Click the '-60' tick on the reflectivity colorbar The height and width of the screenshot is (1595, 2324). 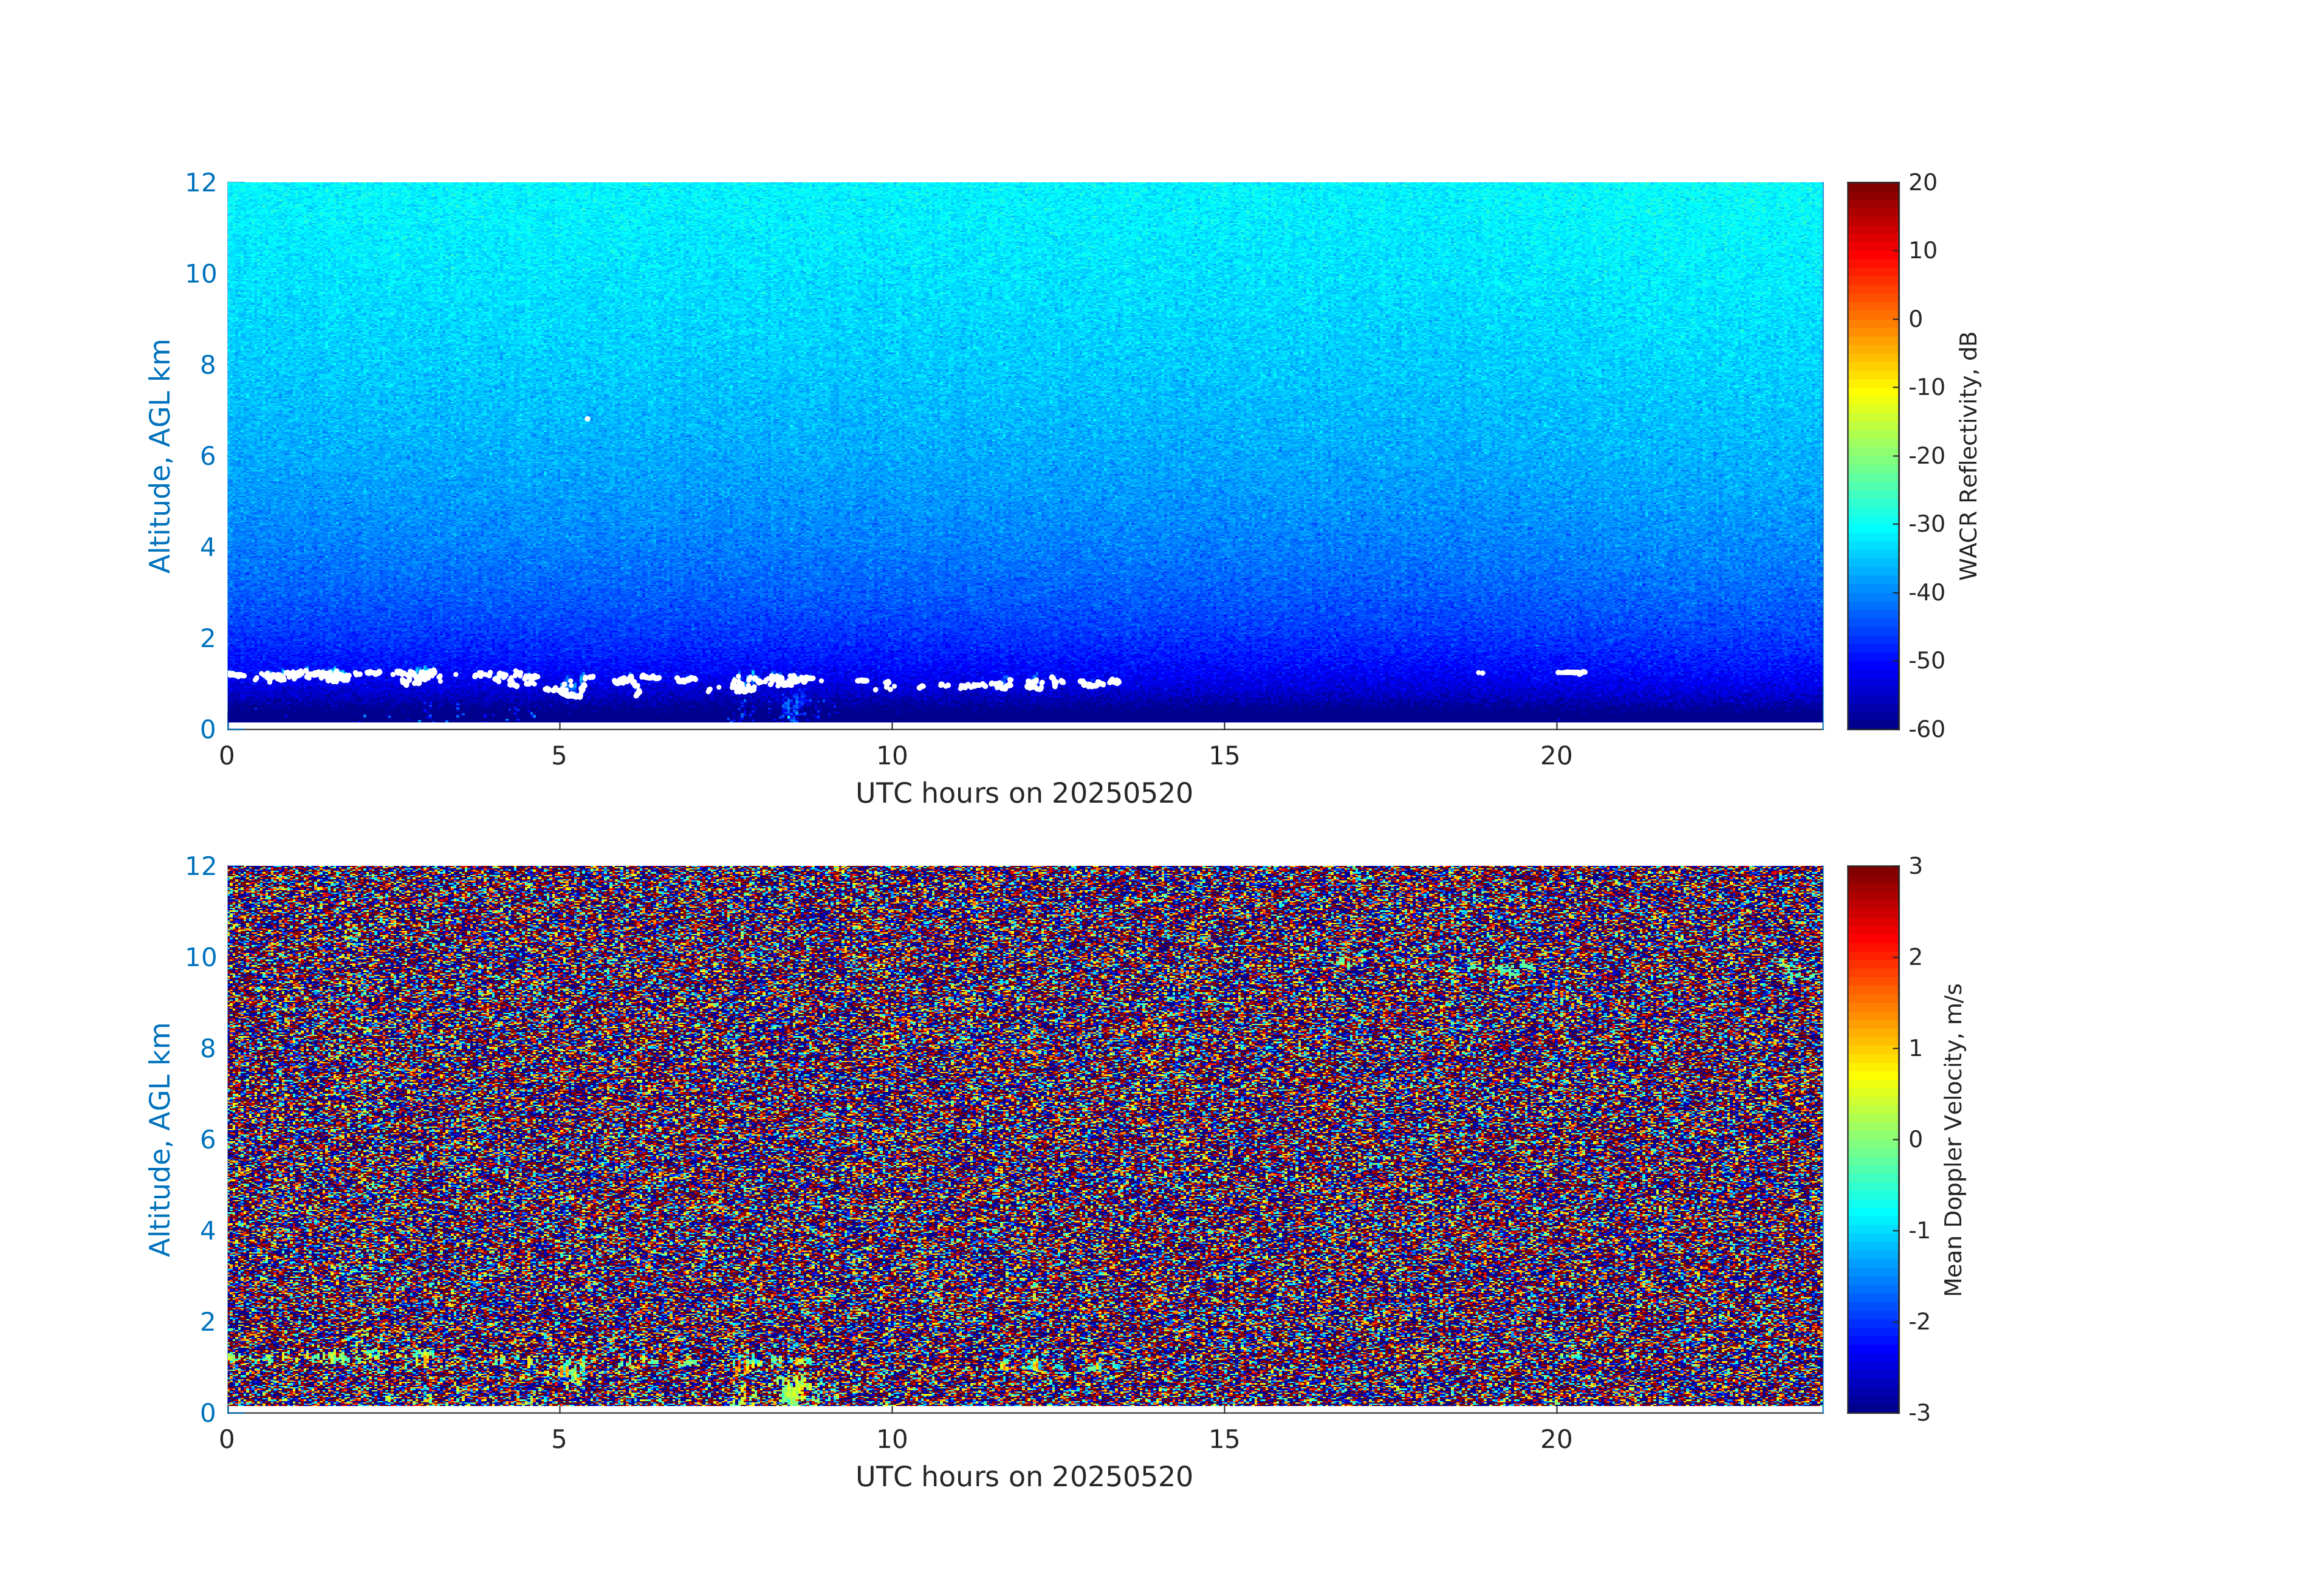tap(1926, 729)
